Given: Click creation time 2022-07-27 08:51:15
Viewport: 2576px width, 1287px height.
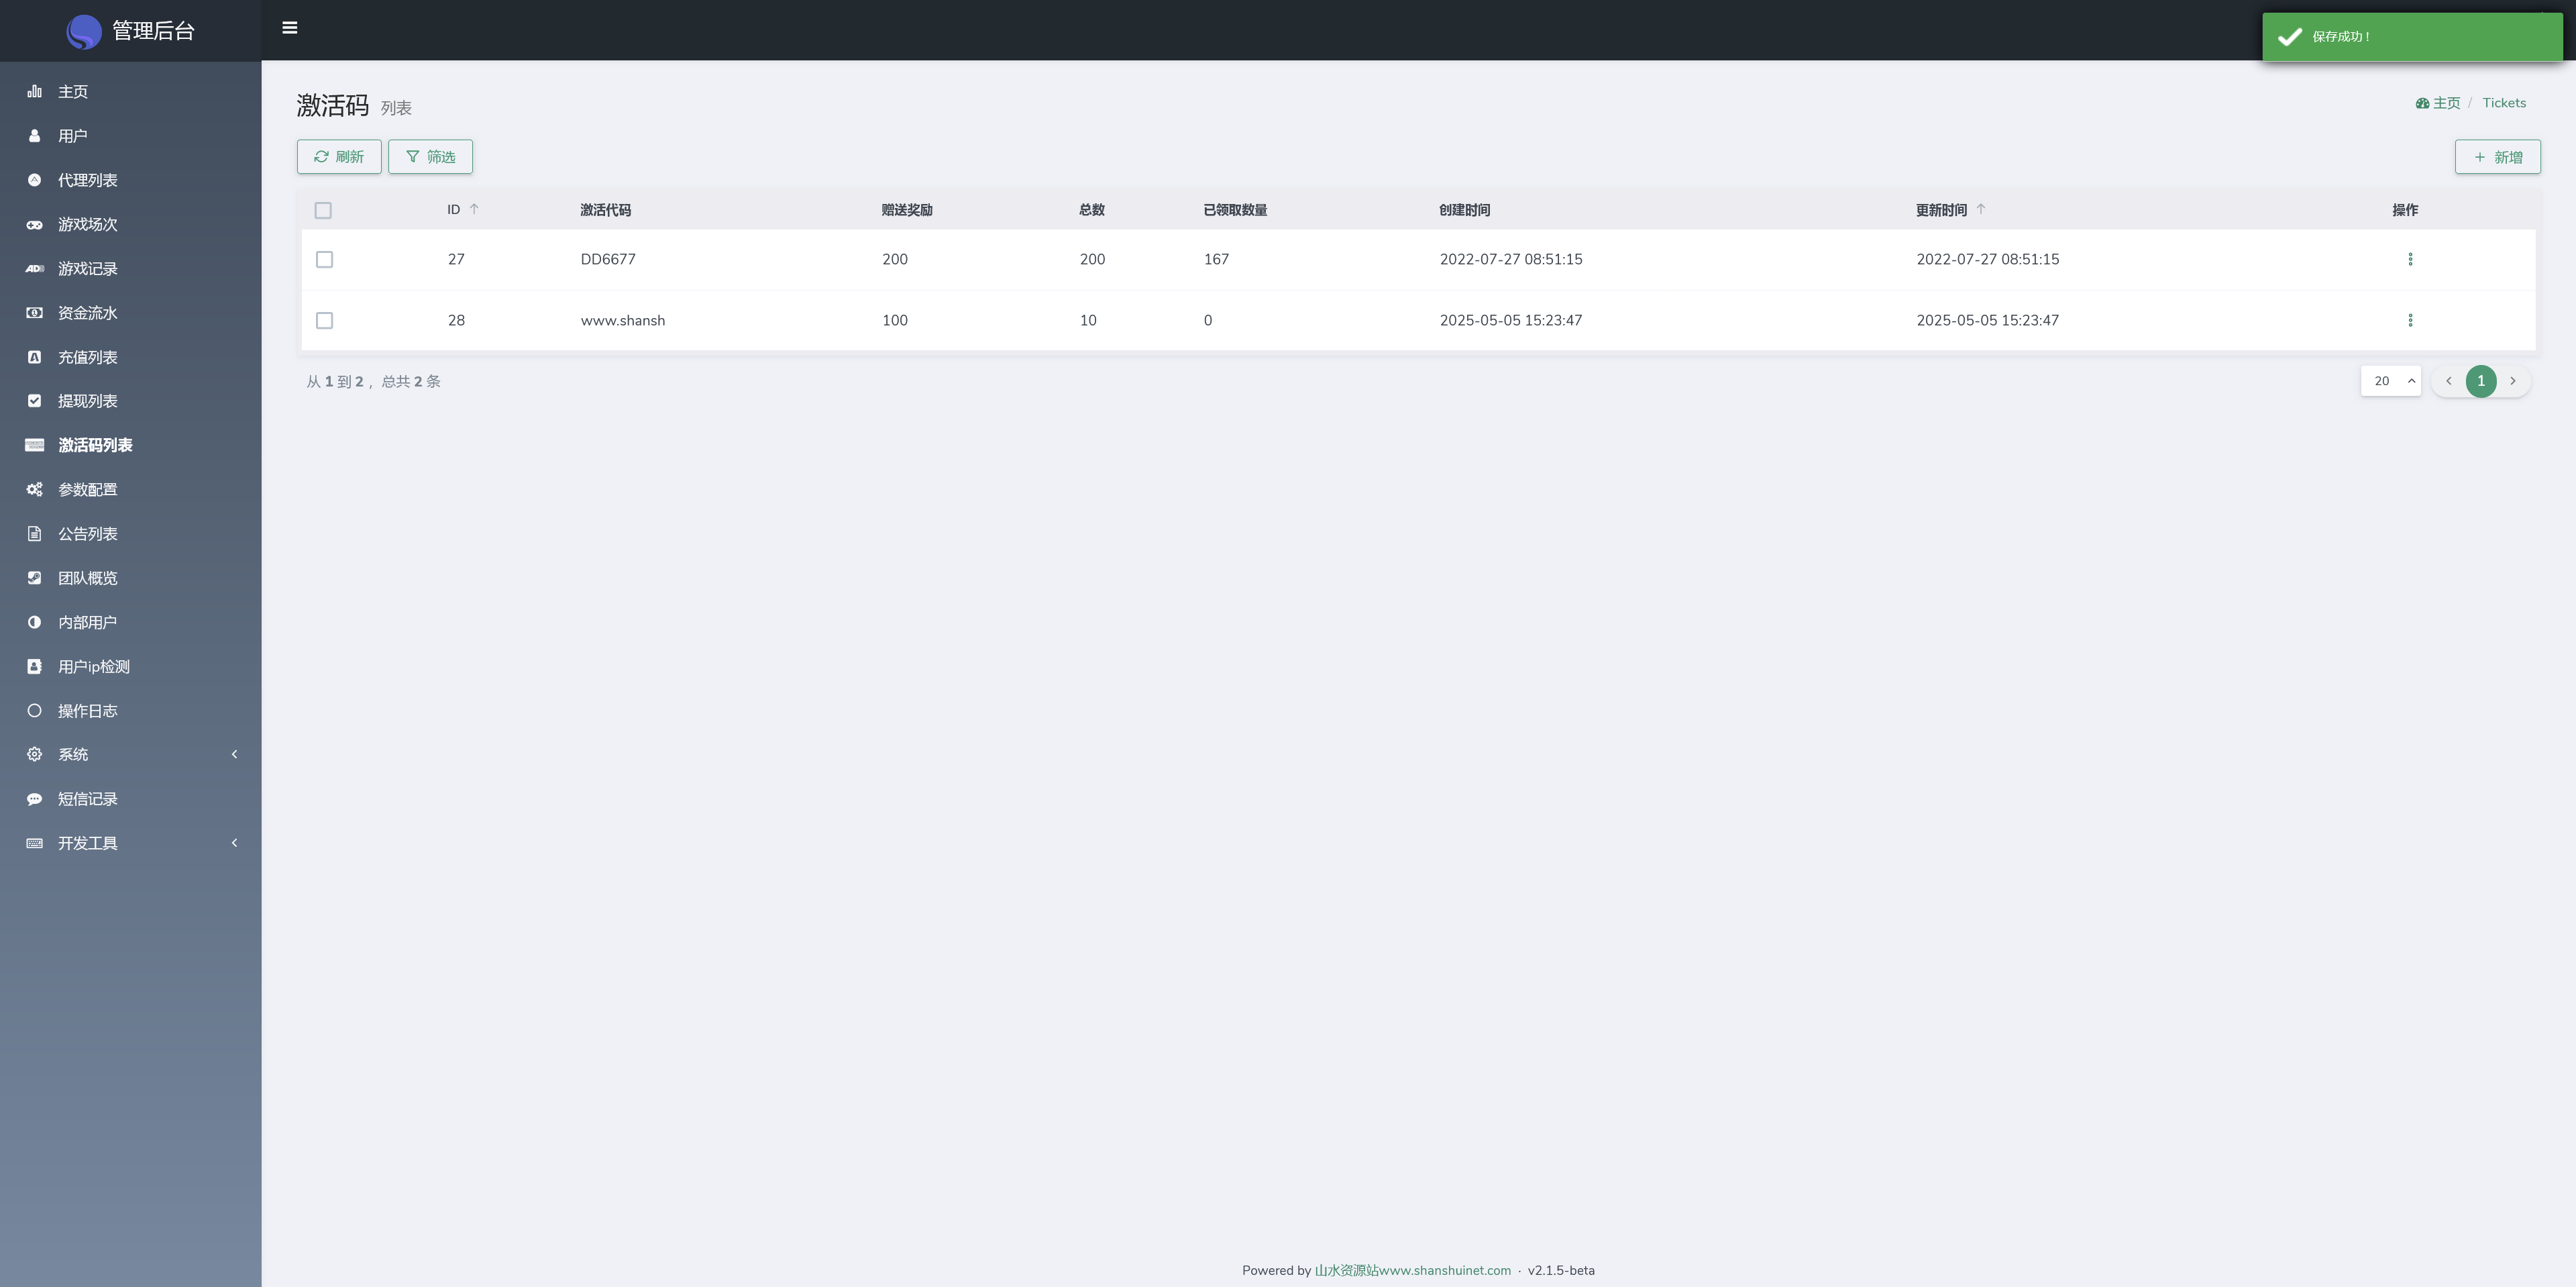Looking at the screenshot, I should point(1510,259).
